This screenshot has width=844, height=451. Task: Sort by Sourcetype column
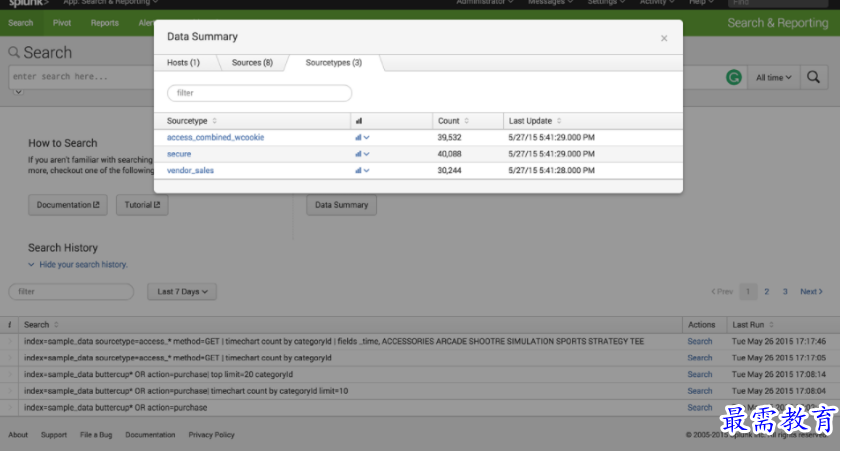click(192, 121)
